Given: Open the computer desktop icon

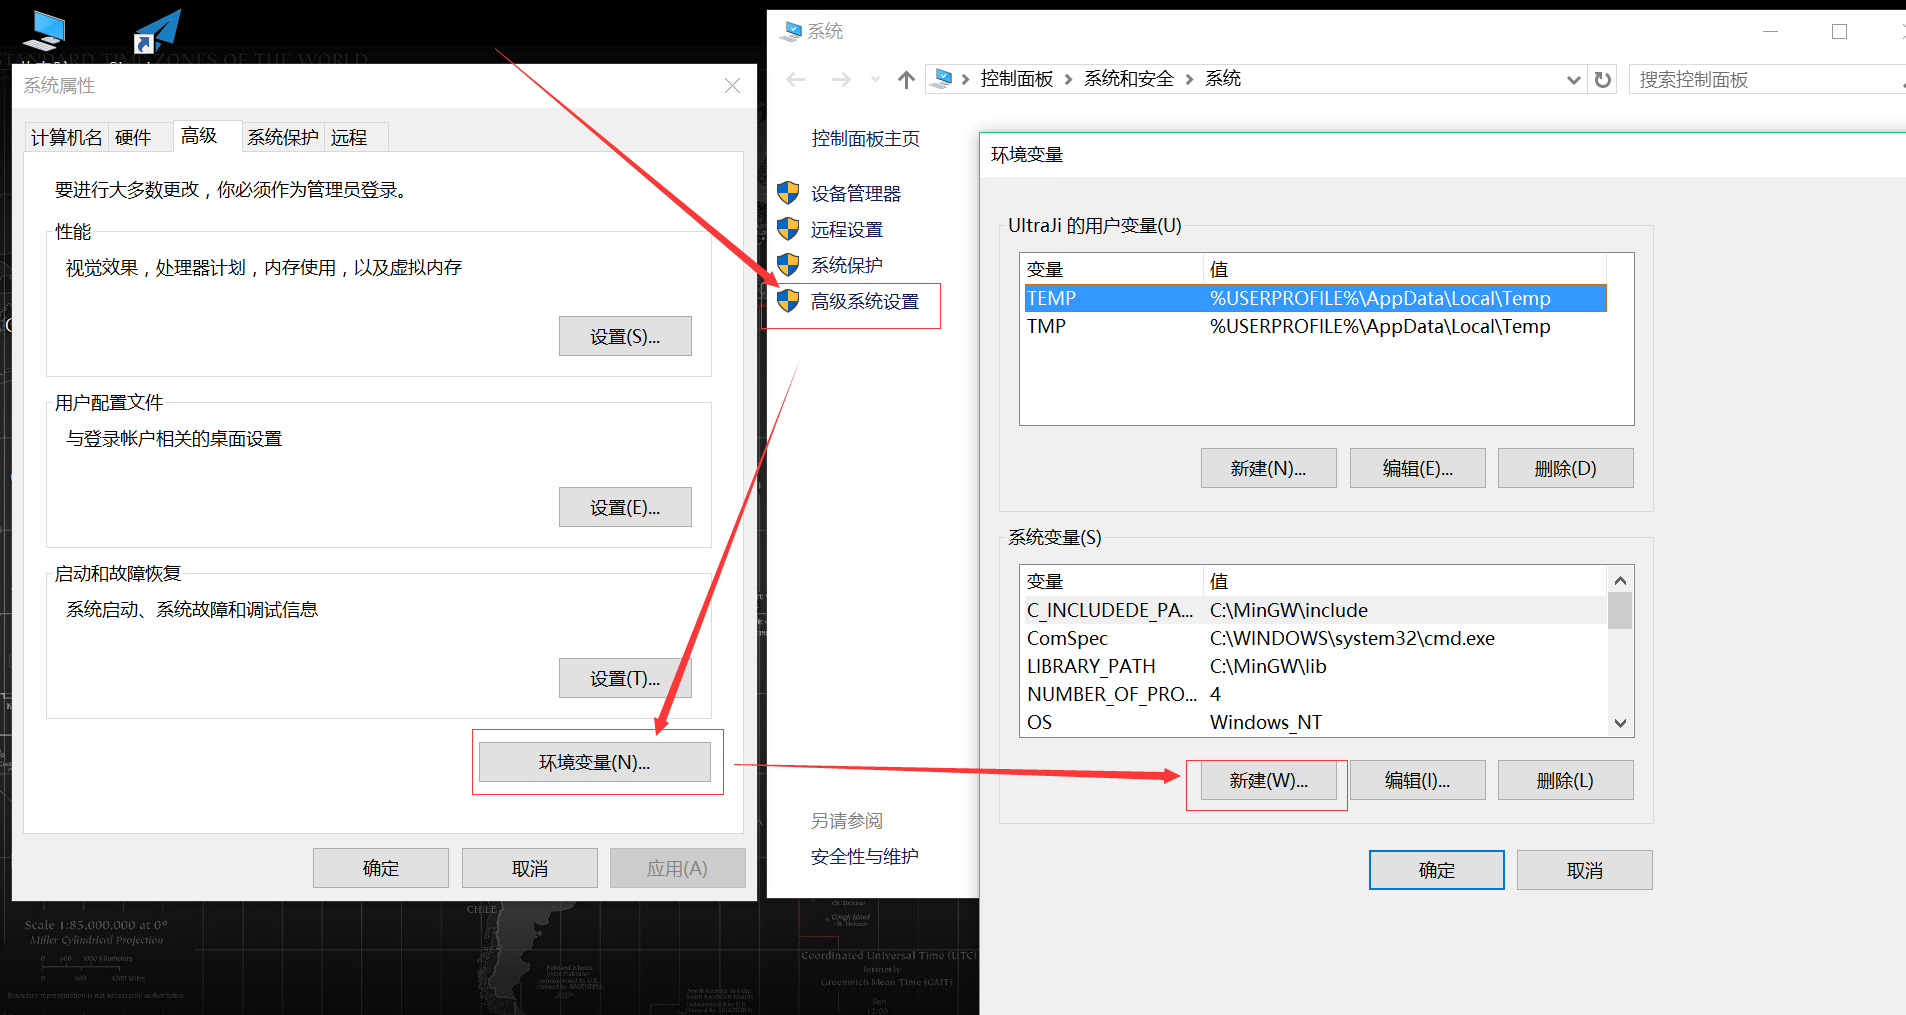Looking at the screenshot, I should tap(44, 30).
